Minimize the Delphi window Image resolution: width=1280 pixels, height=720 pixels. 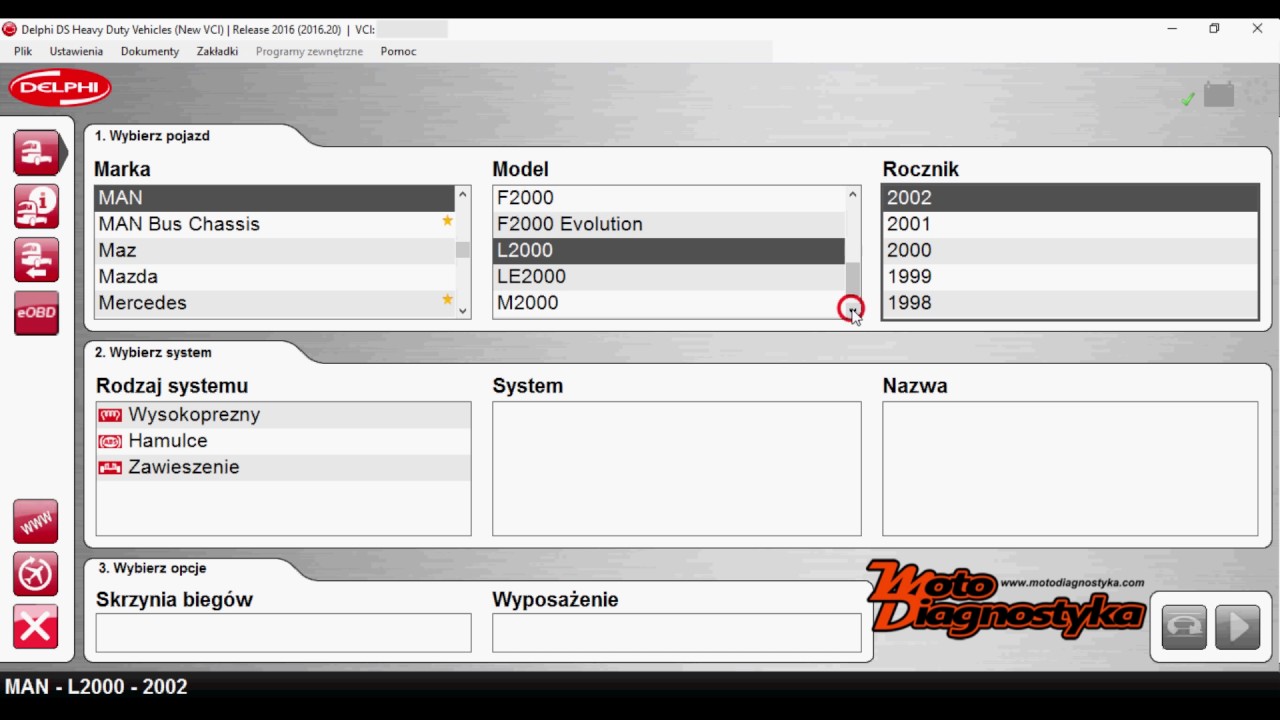click(x=1172, y=29)
